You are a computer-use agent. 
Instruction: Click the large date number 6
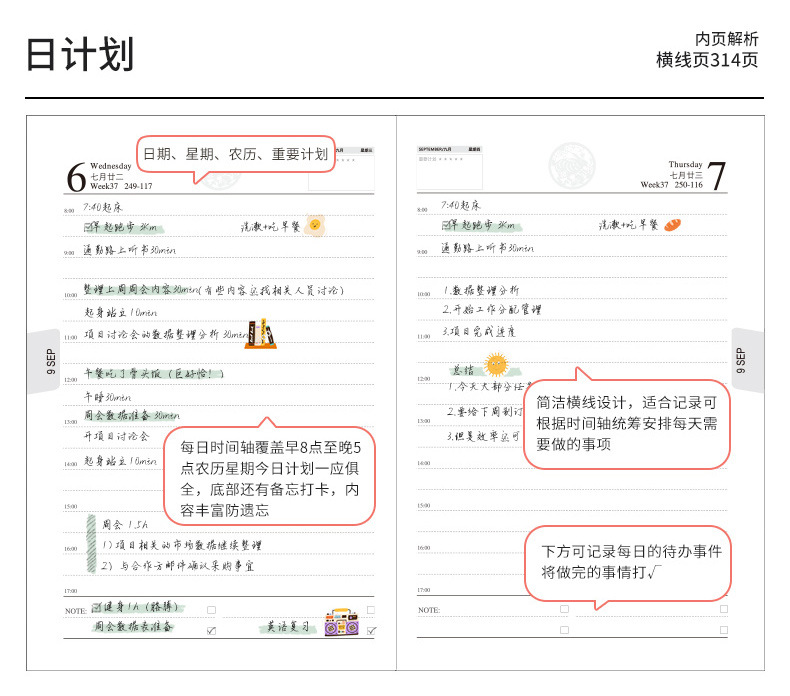[x=77, y=177]
